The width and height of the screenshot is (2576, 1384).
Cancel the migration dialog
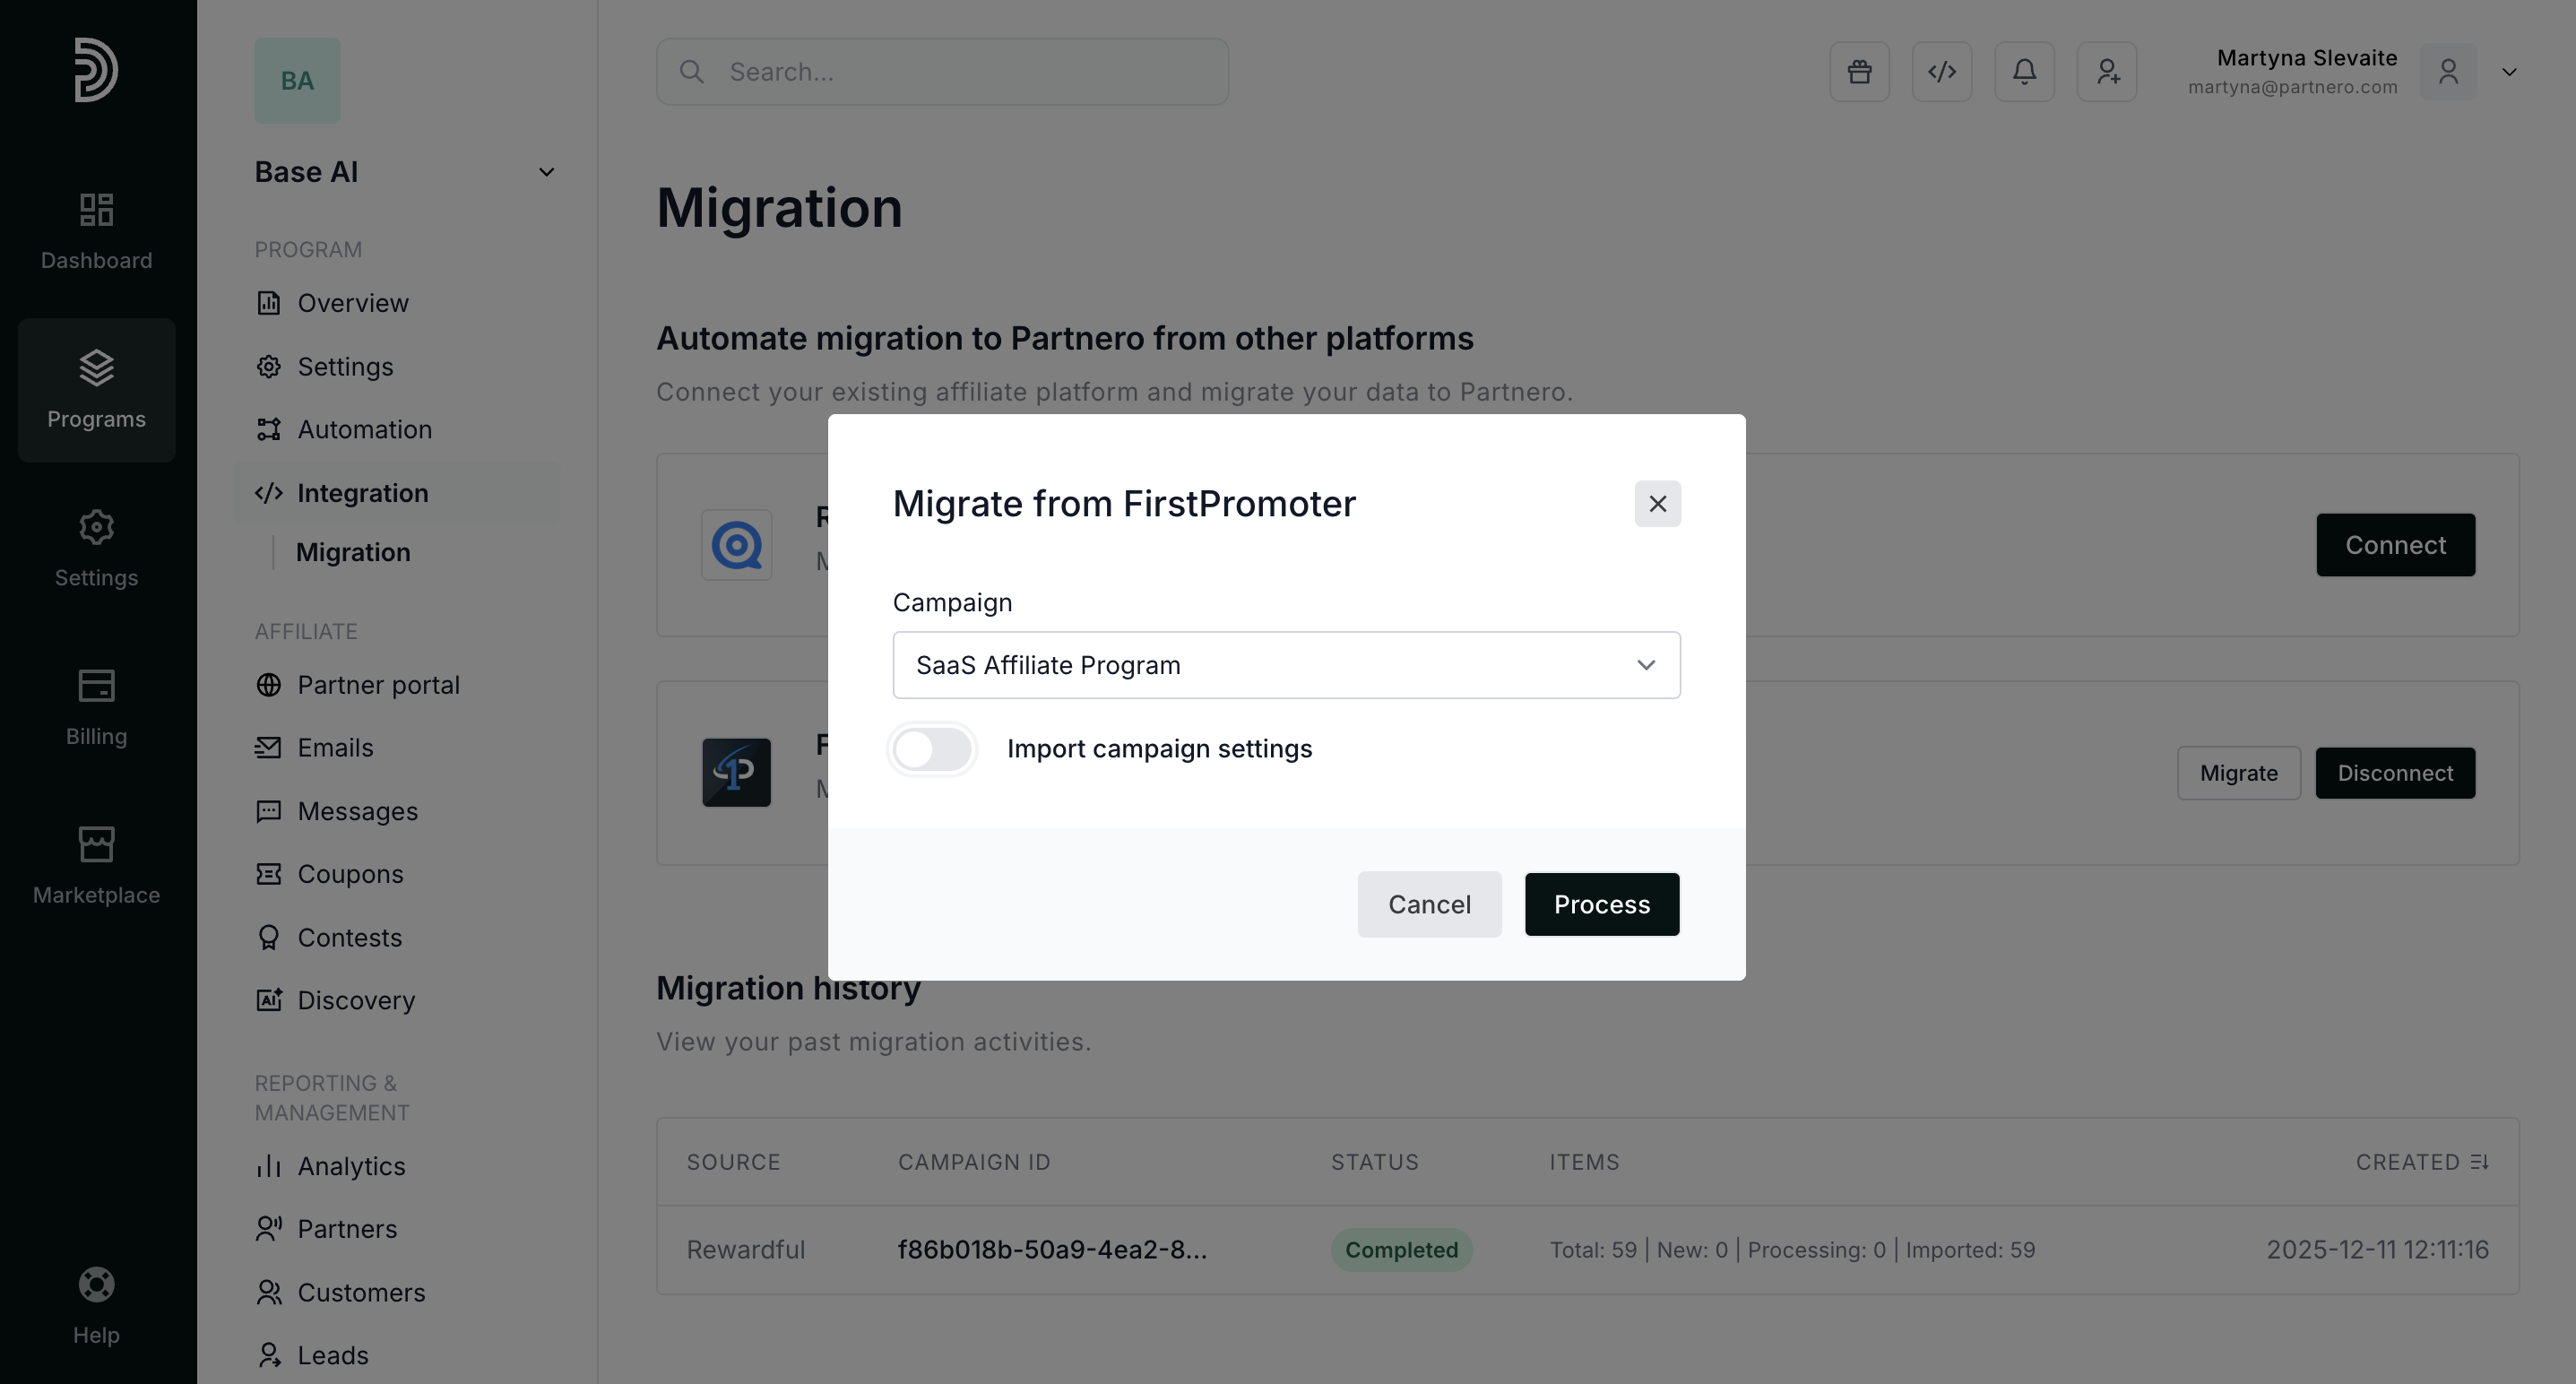(x=1429, y=905)
